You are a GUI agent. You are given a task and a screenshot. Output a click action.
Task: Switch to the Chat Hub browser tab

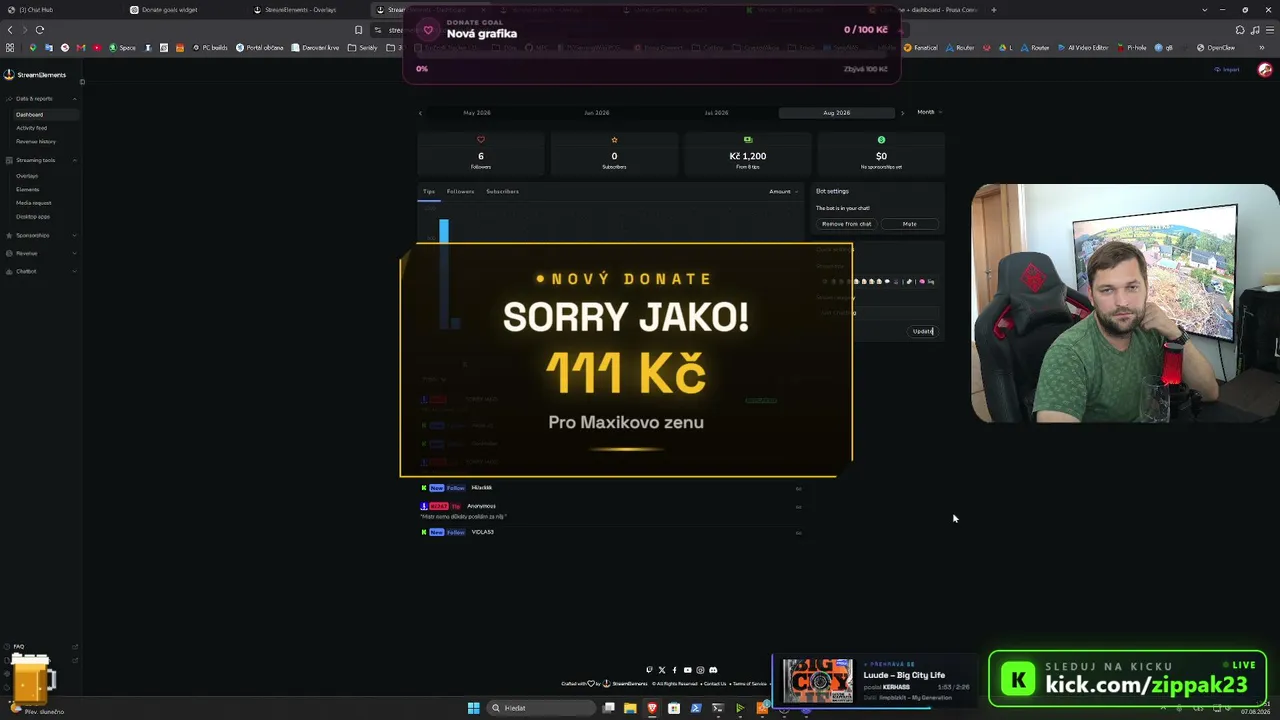click(60, 10)
